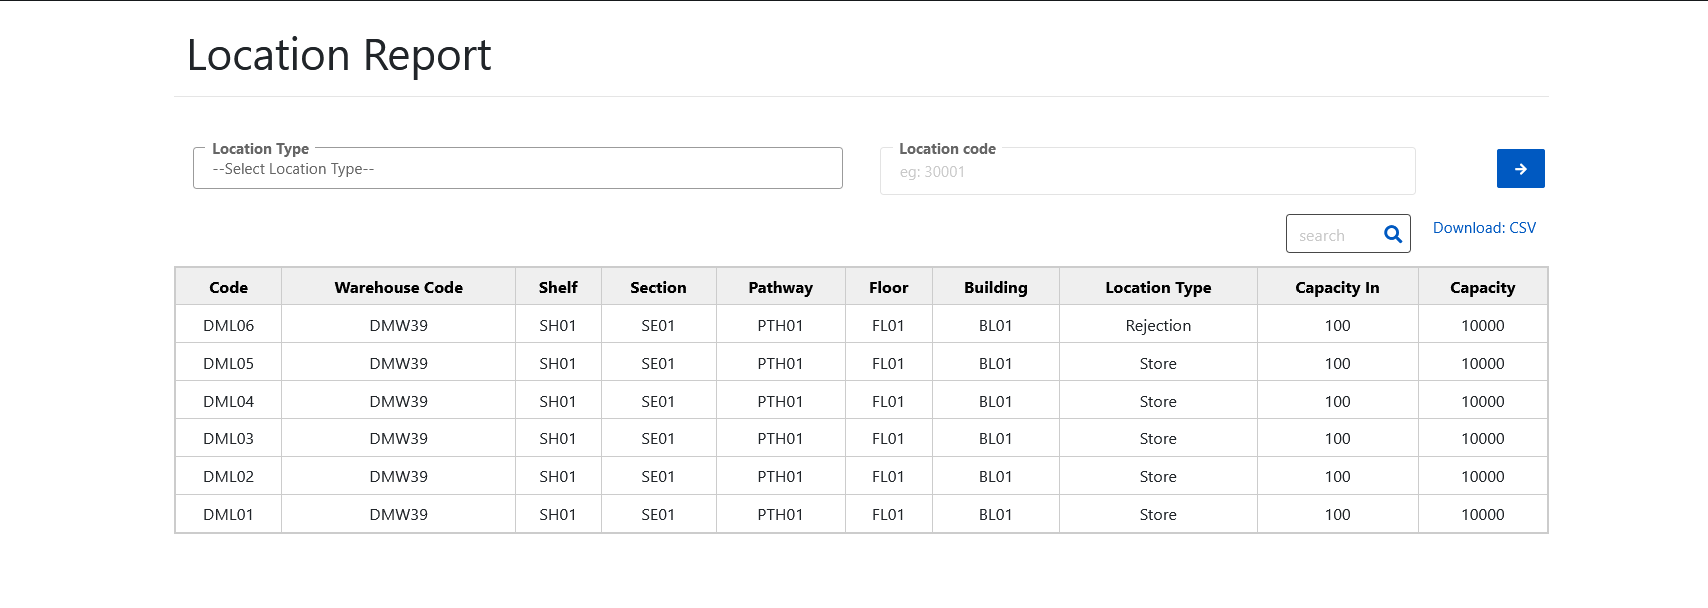Click the Shelf column header
This screenshot has height=608, width=1708.
coord(558,287)
